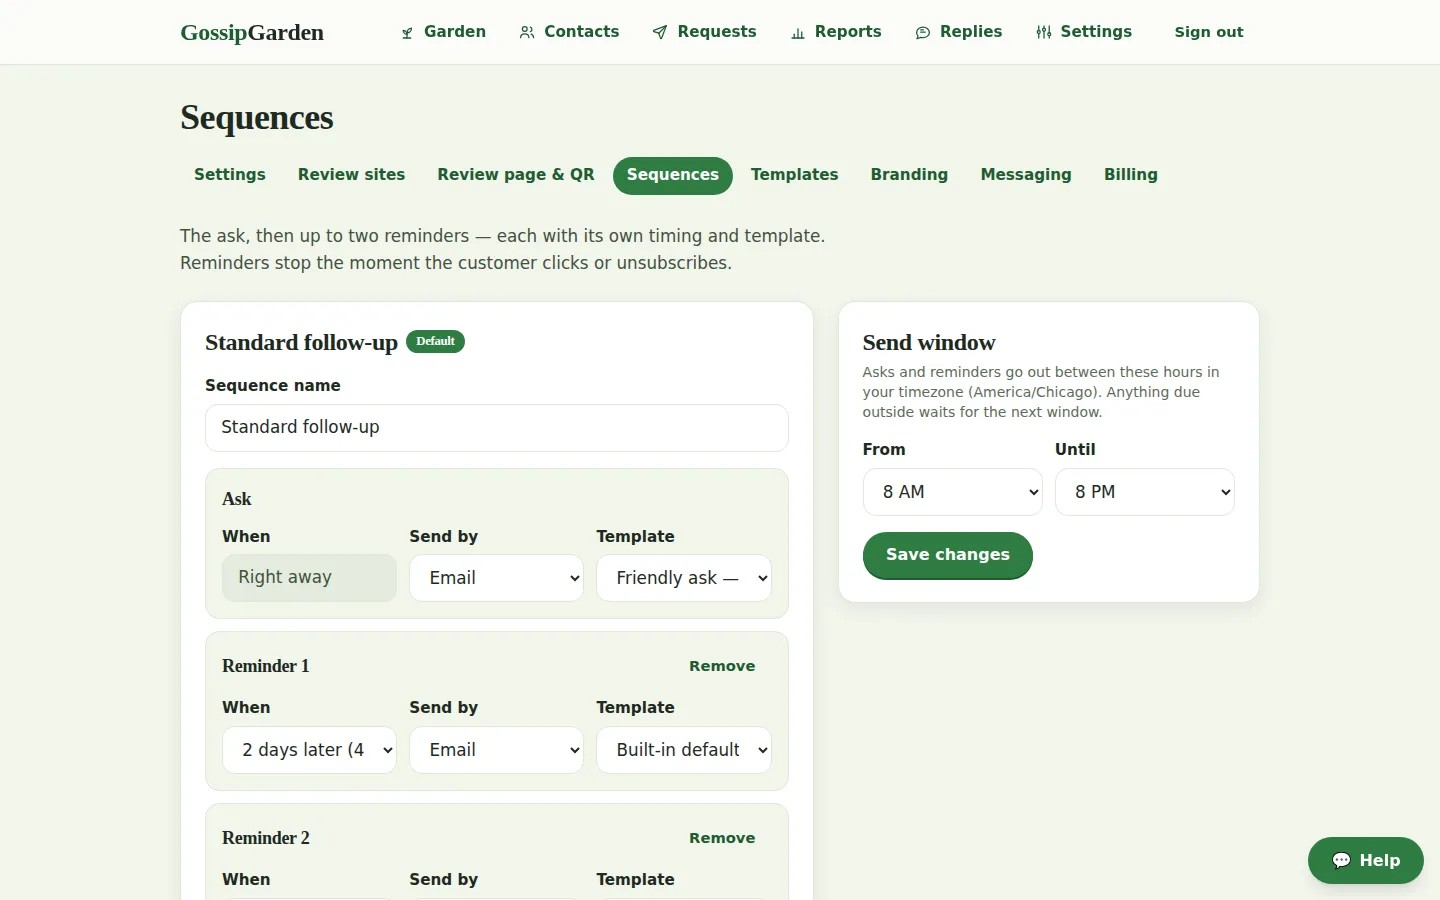Open the Billing tab

tap(1131, 175)
